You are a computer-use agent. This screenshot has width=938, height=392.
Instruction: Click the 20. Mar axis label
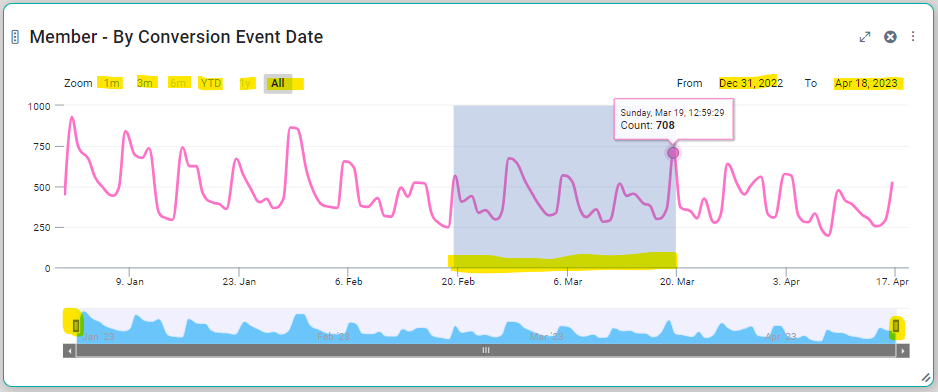676,281
